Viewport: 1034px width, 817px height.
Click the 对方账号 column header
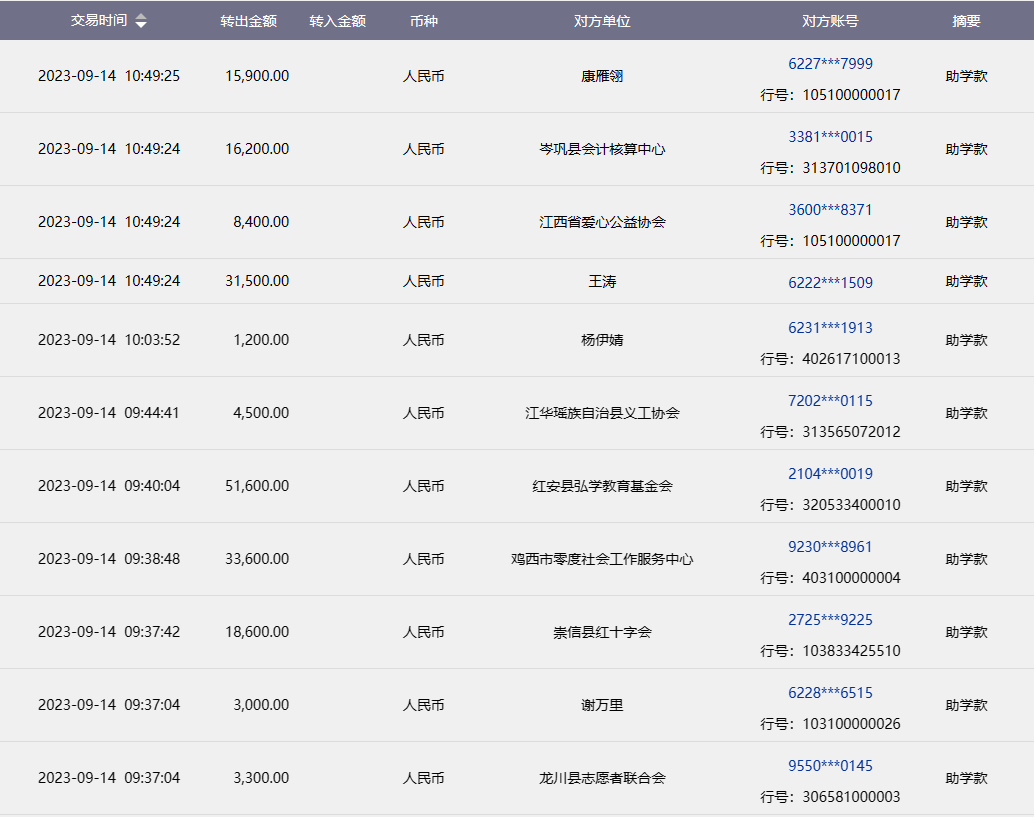(x=830, y=21)
